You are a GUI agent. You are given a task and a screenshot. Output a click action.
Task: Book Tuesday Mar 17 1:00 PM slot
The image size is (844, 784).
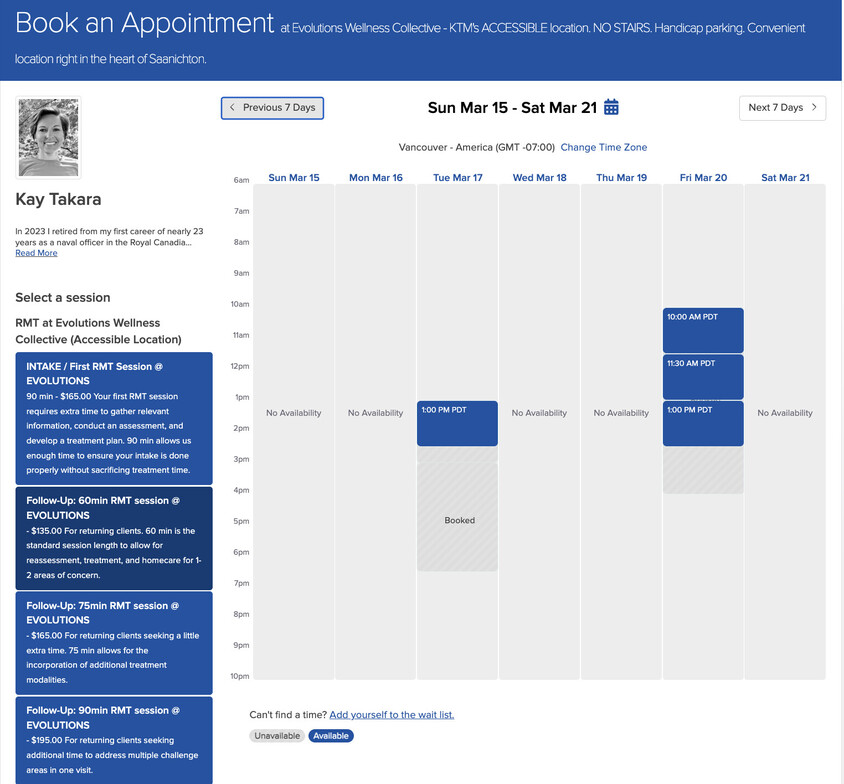coord(457,424)
